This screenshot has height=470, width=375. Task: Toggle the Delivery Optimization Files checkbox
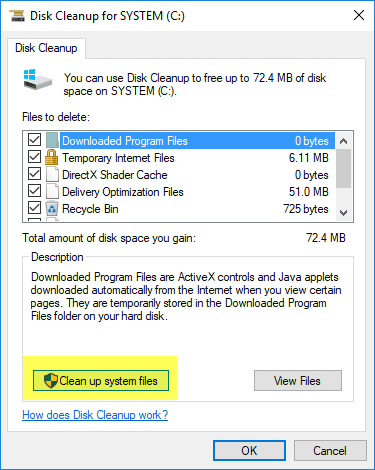(34, 191)
